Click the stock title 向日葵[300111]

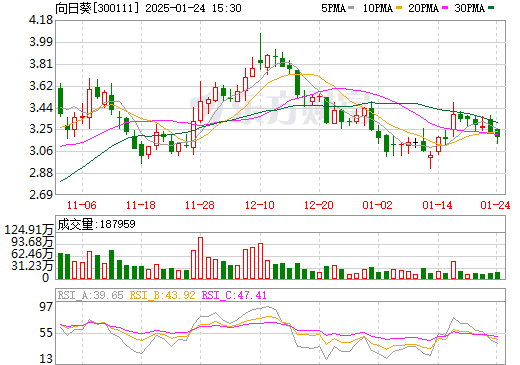coord(97,8)
